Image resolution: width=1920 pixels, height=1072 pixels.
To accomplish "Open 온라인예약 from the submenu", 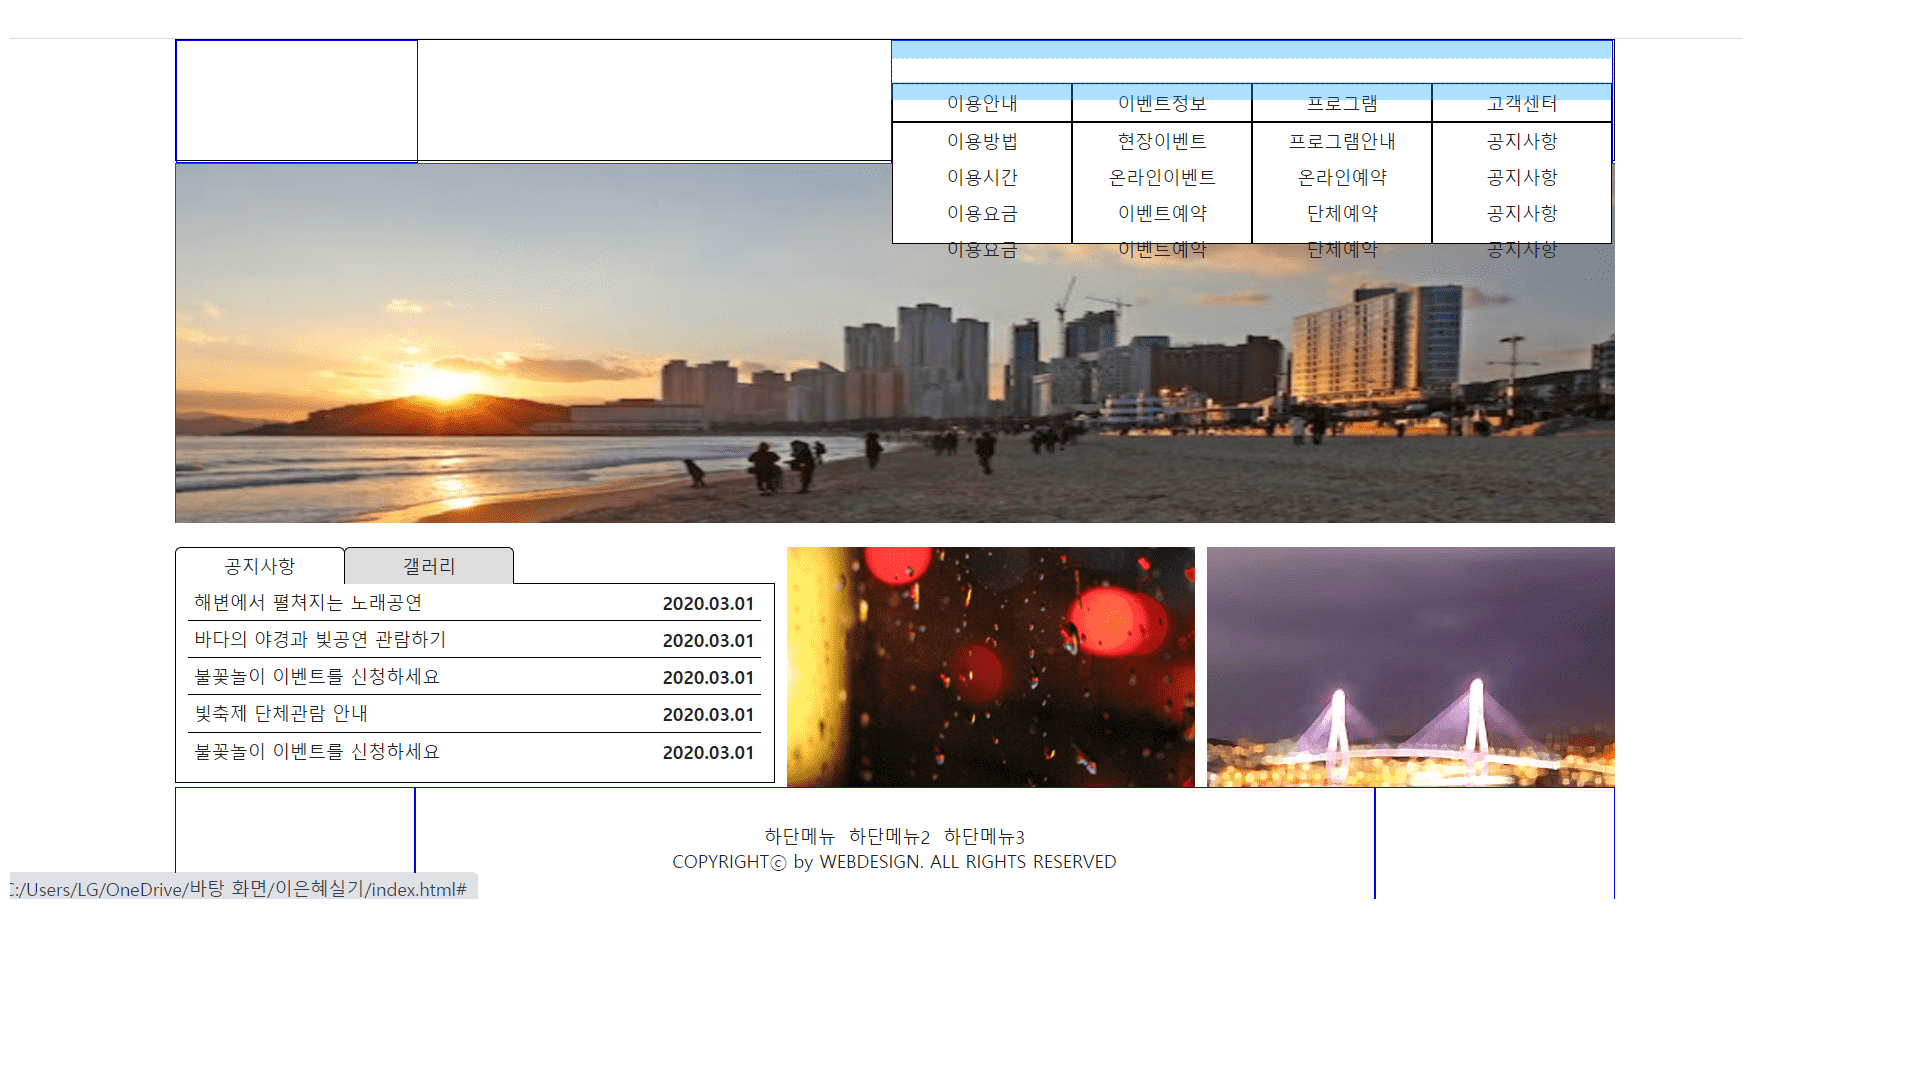I will coord(1342,177).
